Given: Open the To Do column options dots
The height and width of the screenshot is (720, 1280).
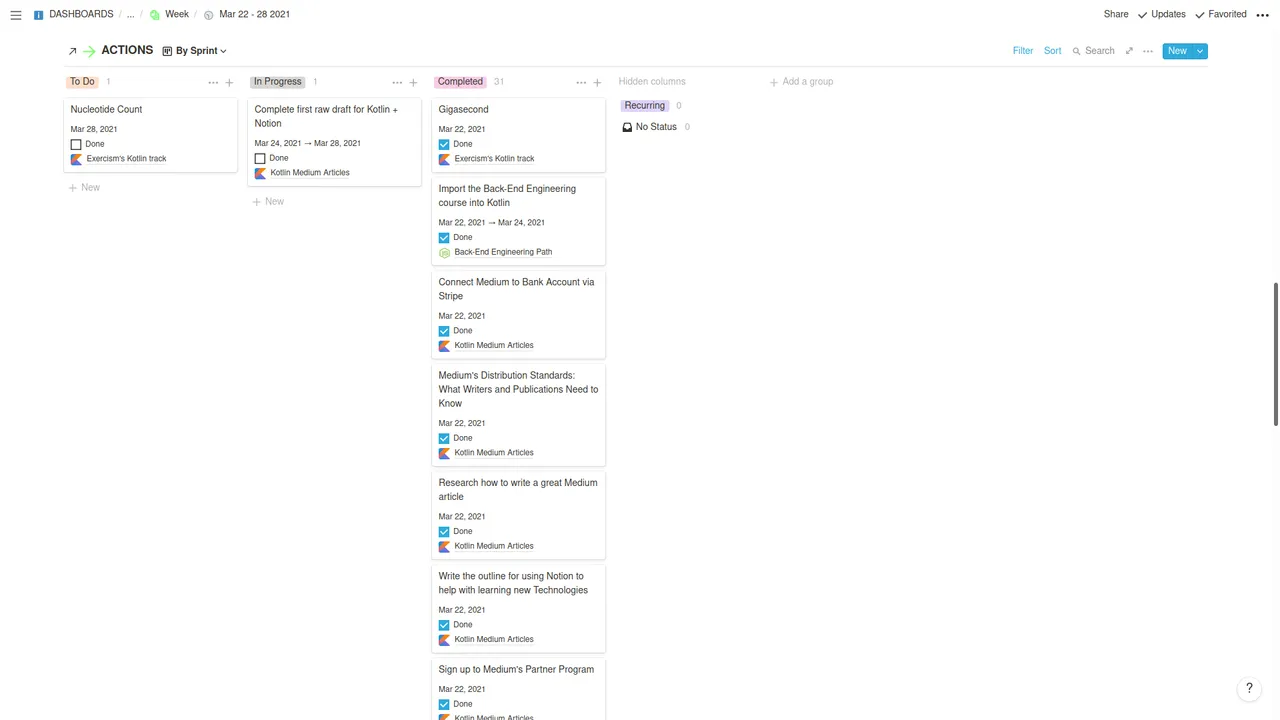Looking at the screenshot, I should (213, 82).
